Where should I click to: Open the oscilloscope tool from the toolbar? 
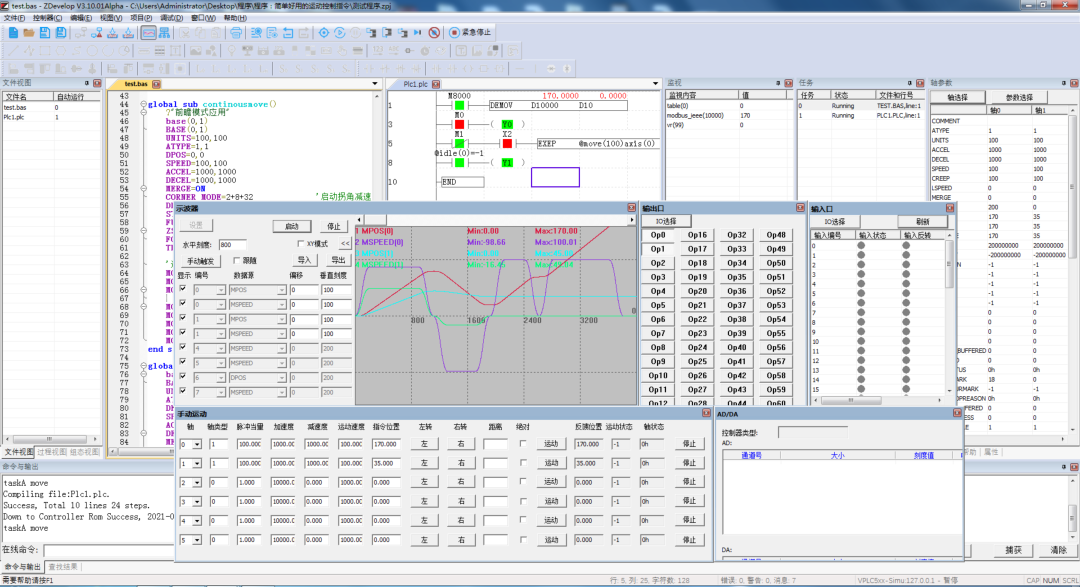point(148,33)
